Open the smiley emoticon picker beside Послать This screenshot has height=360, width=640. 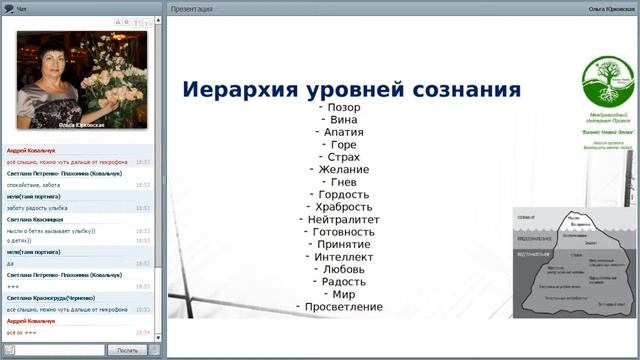[154, 350]
